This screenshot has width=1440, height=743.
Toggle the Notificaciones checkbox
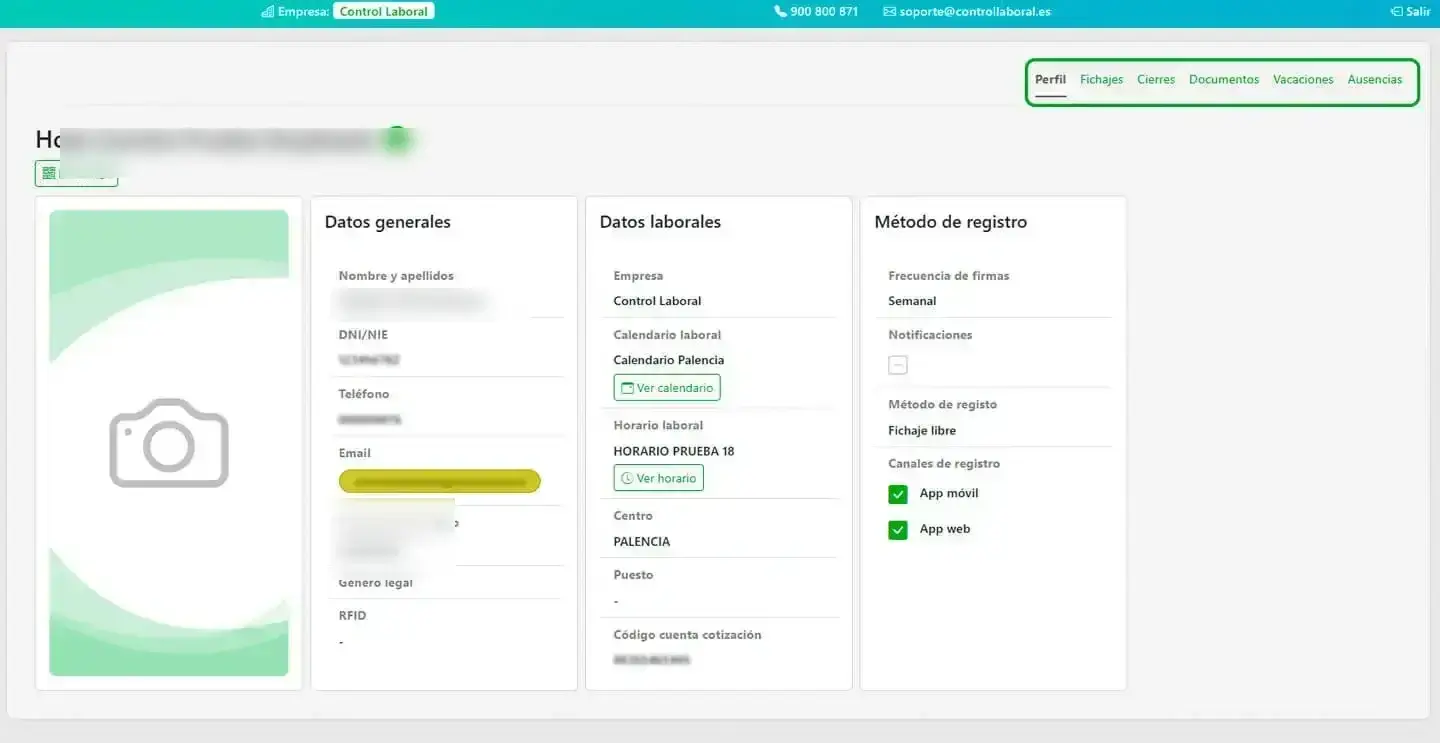click(898, 365)
